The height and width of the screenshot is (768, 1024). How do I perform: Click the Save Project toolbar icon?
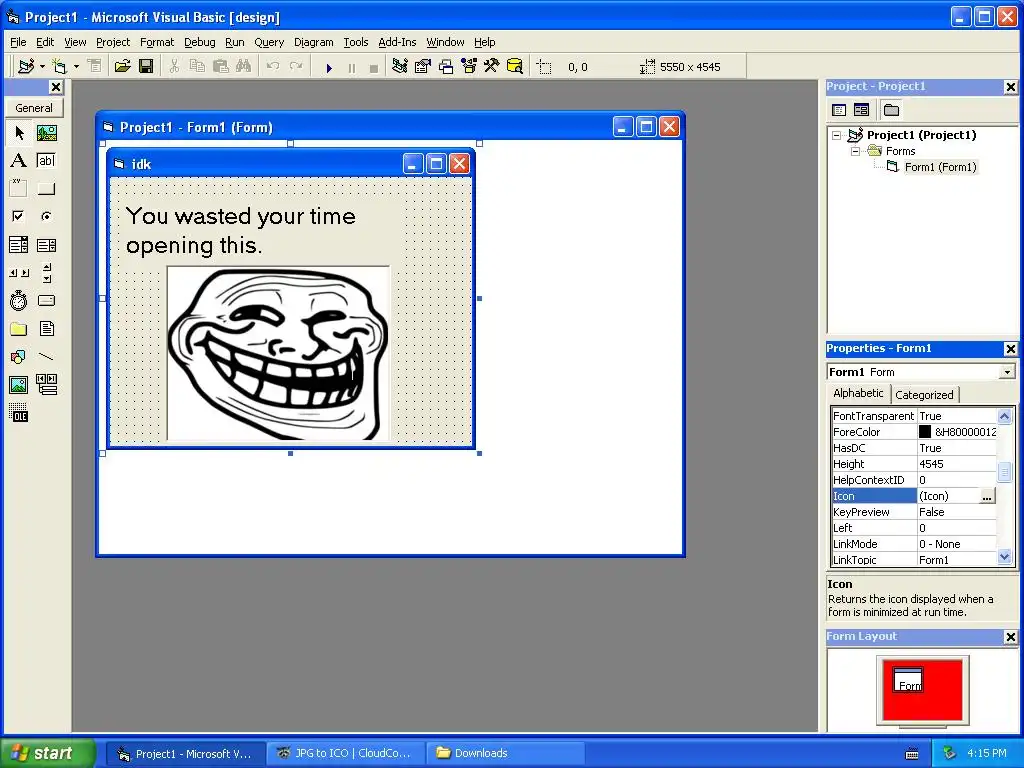[146, 67]
